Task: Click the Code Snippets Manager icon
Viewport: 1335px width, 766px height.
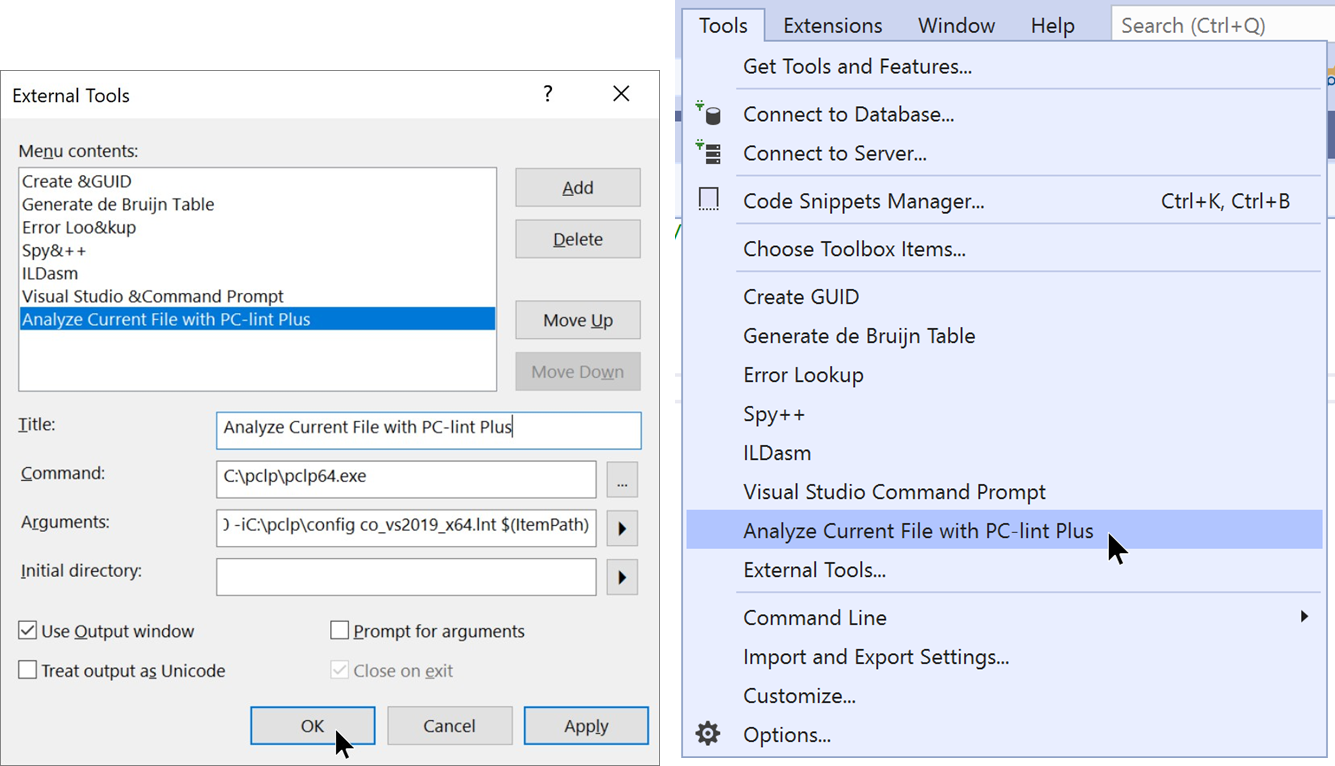Action: (709, 201)
